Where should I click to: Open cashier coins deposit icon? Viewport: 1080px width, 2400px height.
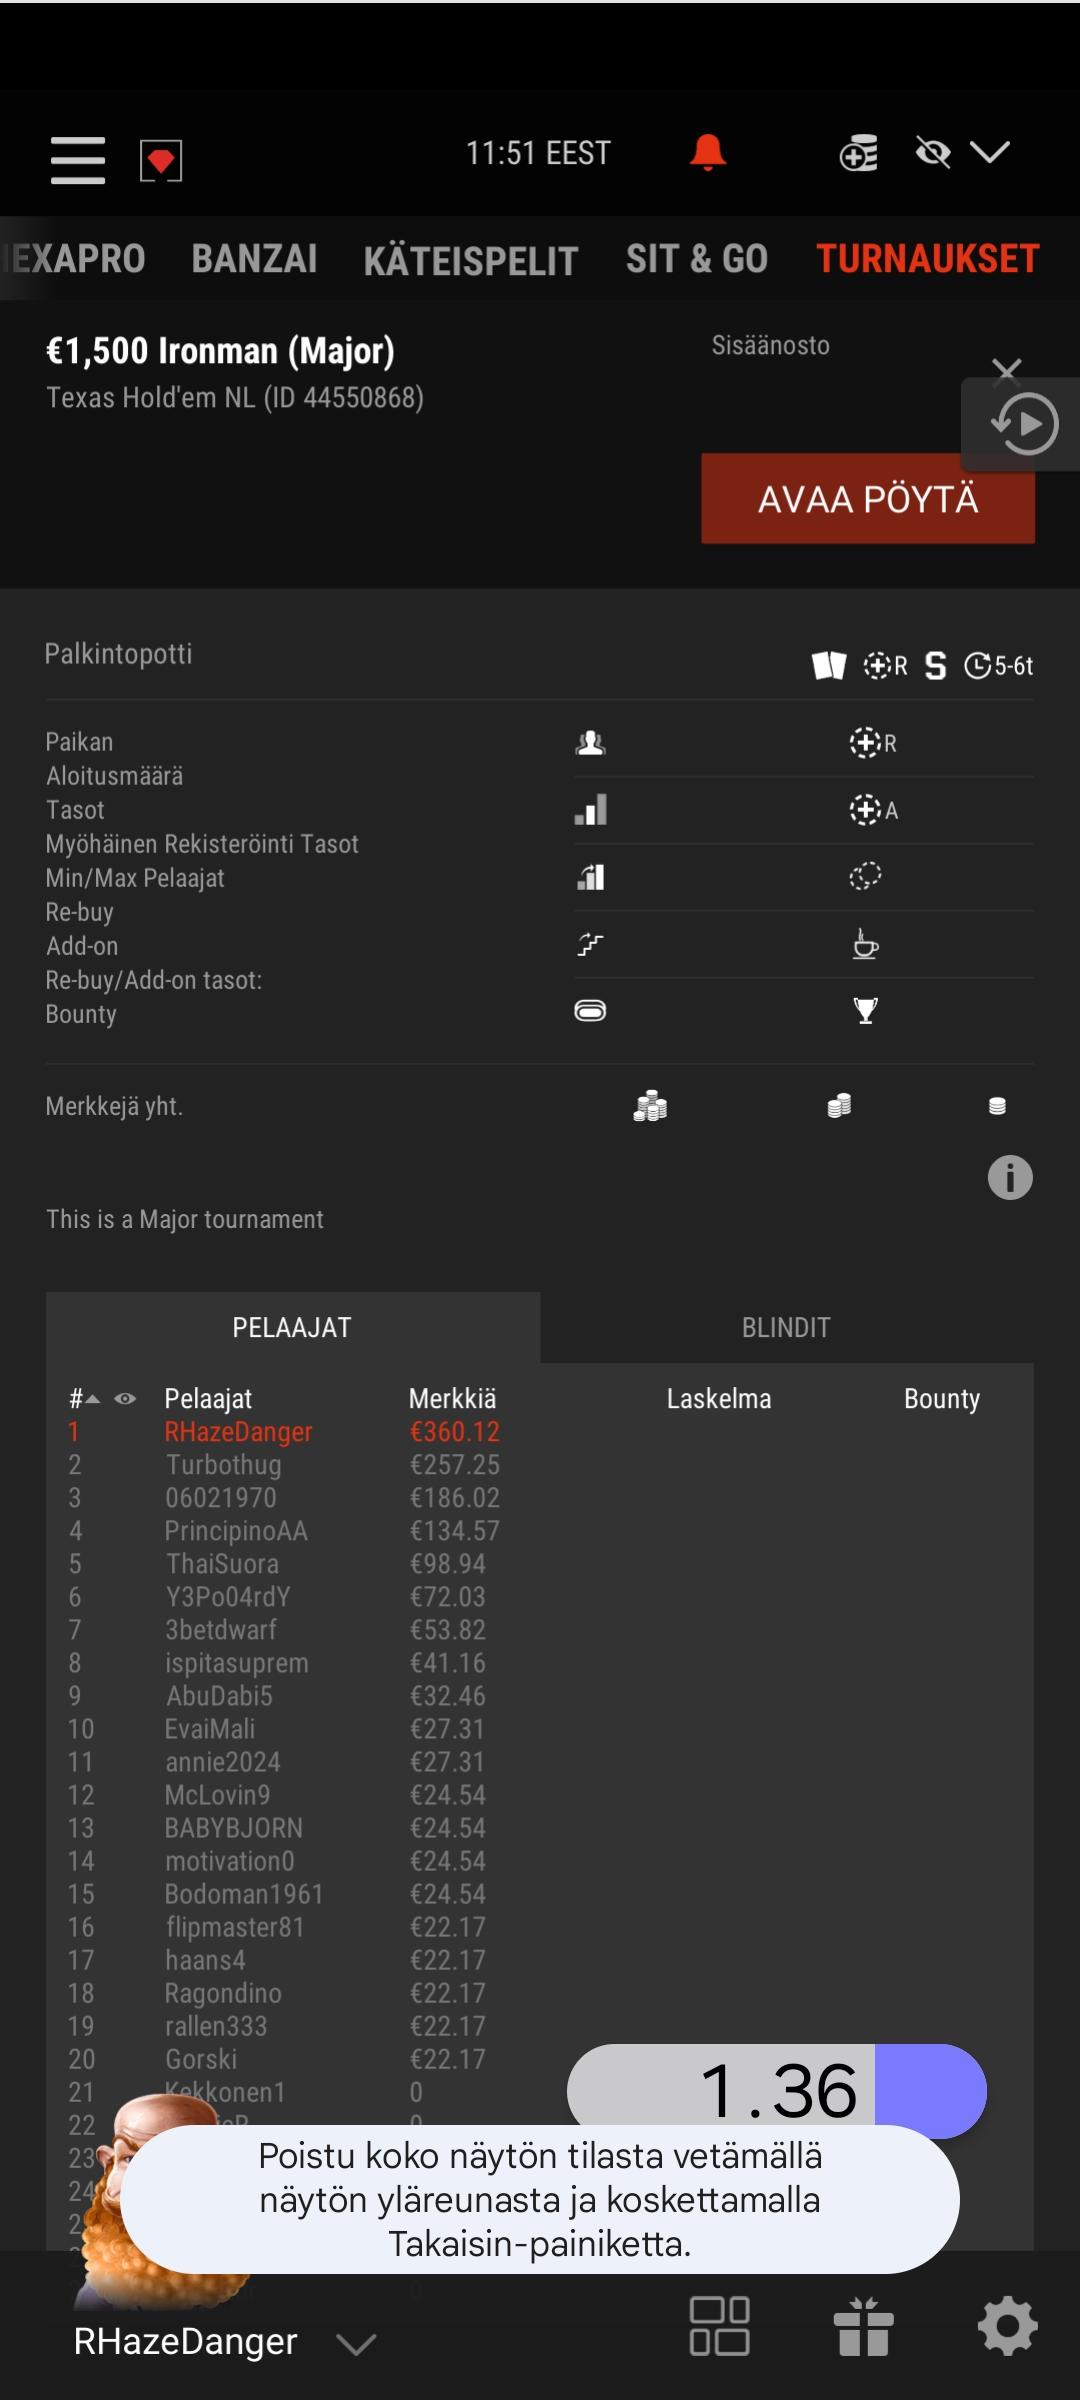click(859, 153)
